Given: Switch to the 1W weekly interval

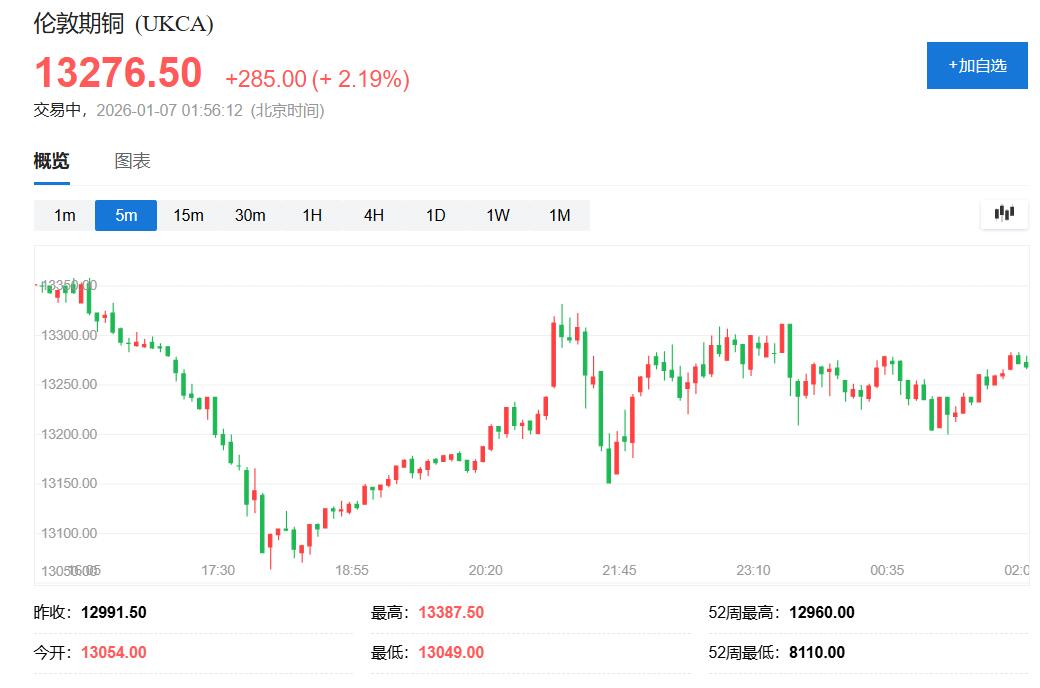Looking at the screenshot, I should tap(497, 214).
